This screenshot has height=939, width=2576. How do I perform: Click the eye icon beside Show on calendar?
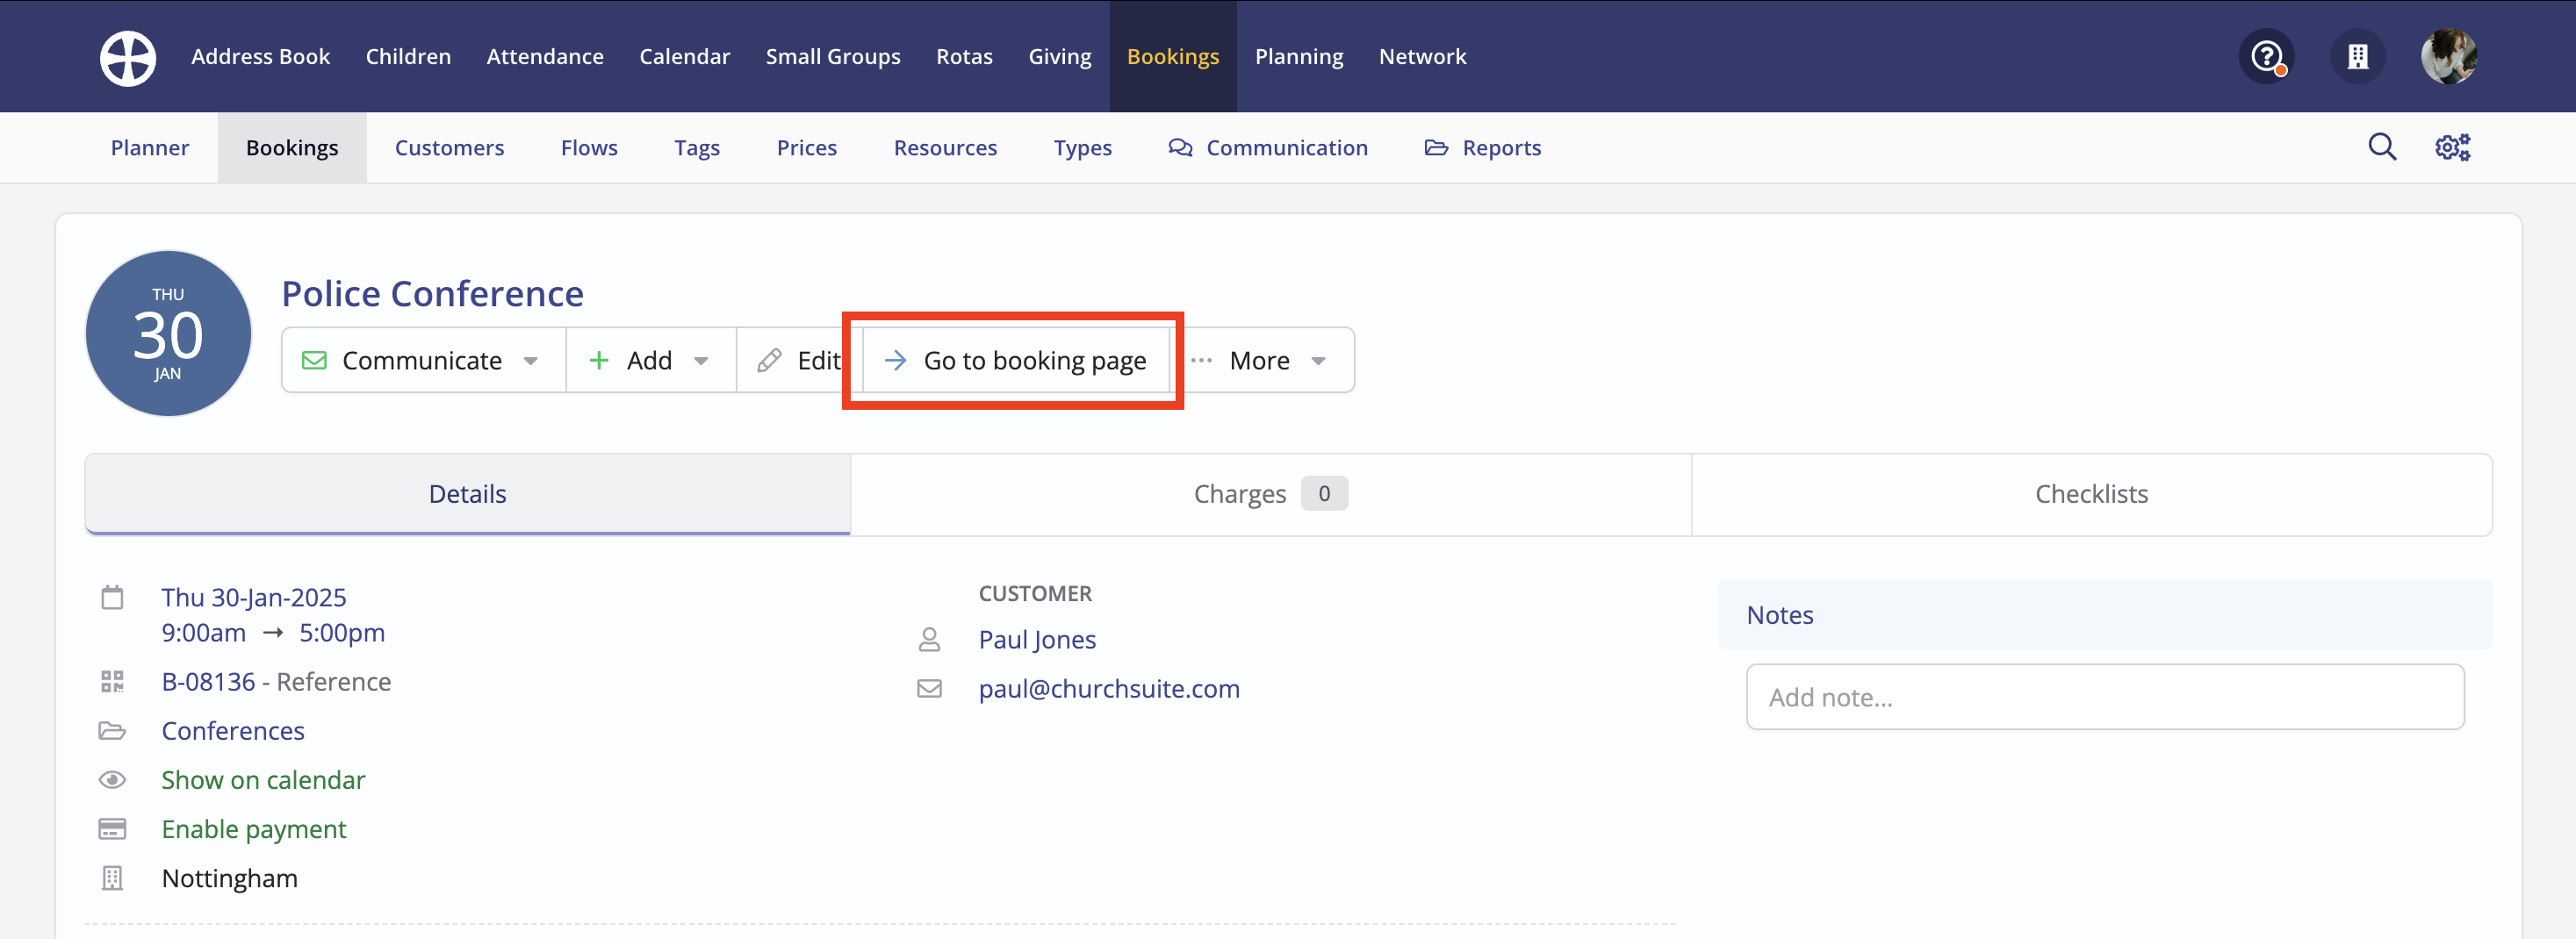(x=112, y=780)
